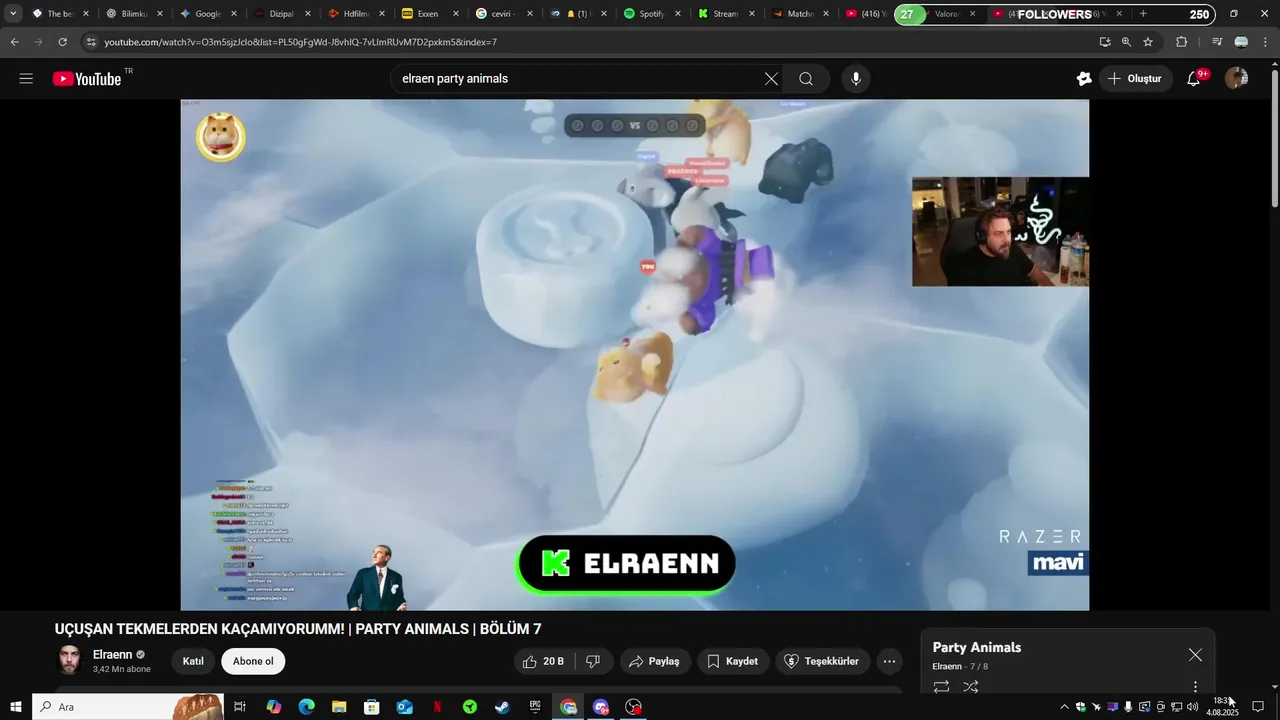This screenshot has height=720, width=1280.
Task: Like the video (20 B)
Action: (x=544, y=661)
